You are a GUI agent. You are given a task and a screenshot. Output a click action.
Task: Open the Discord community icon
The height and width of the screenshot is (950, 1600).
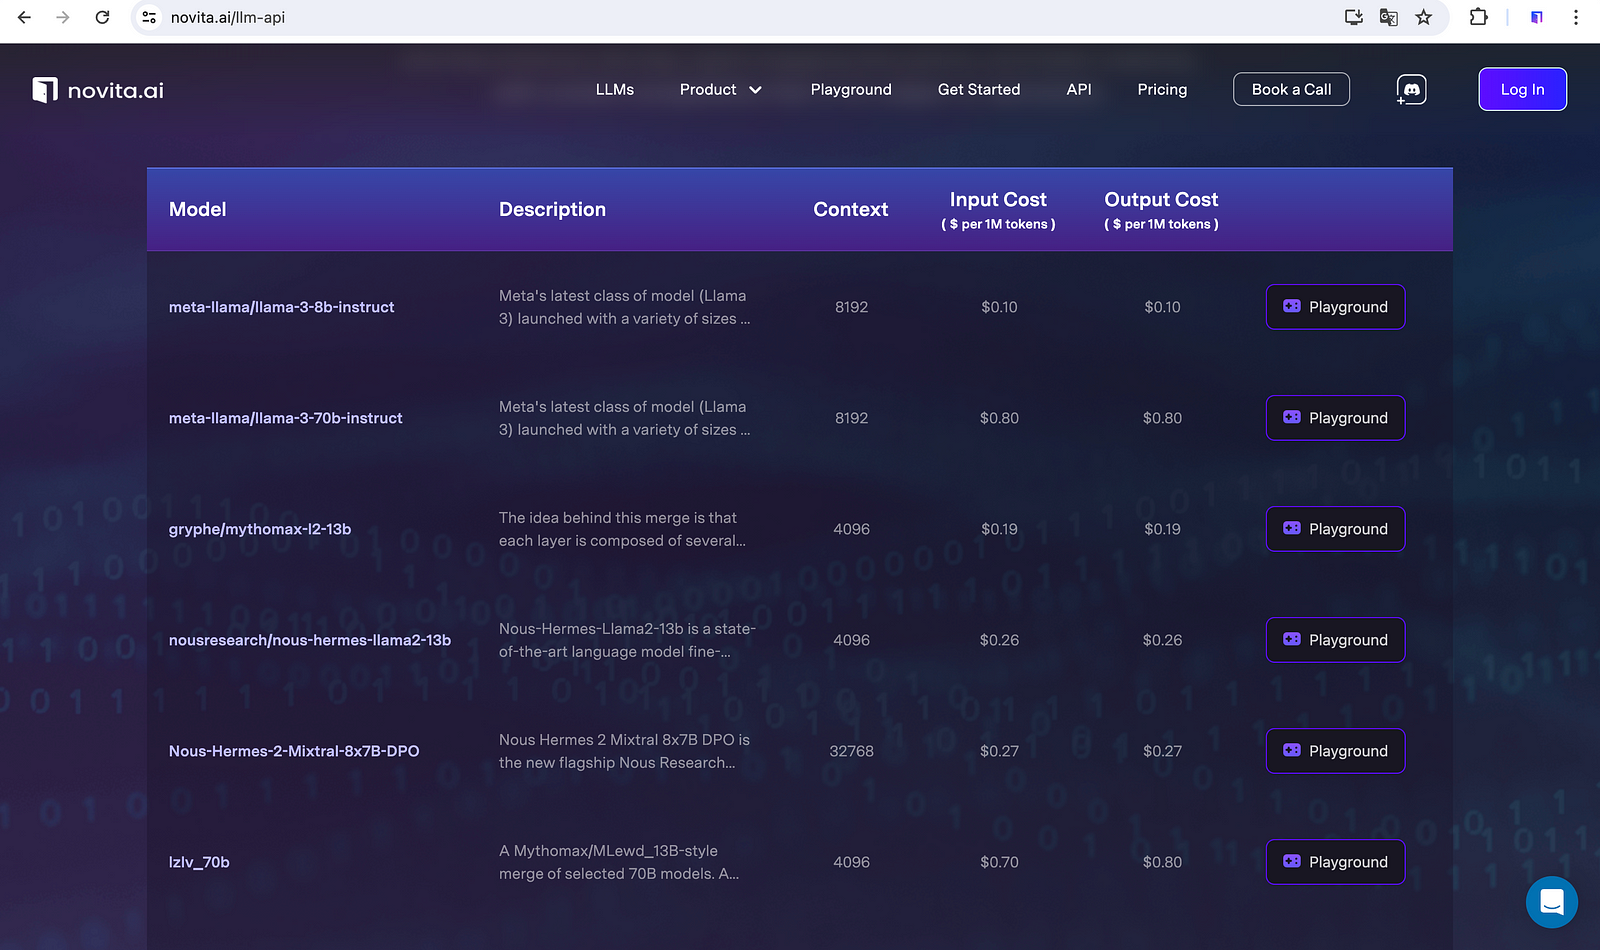coord(1411,90)
